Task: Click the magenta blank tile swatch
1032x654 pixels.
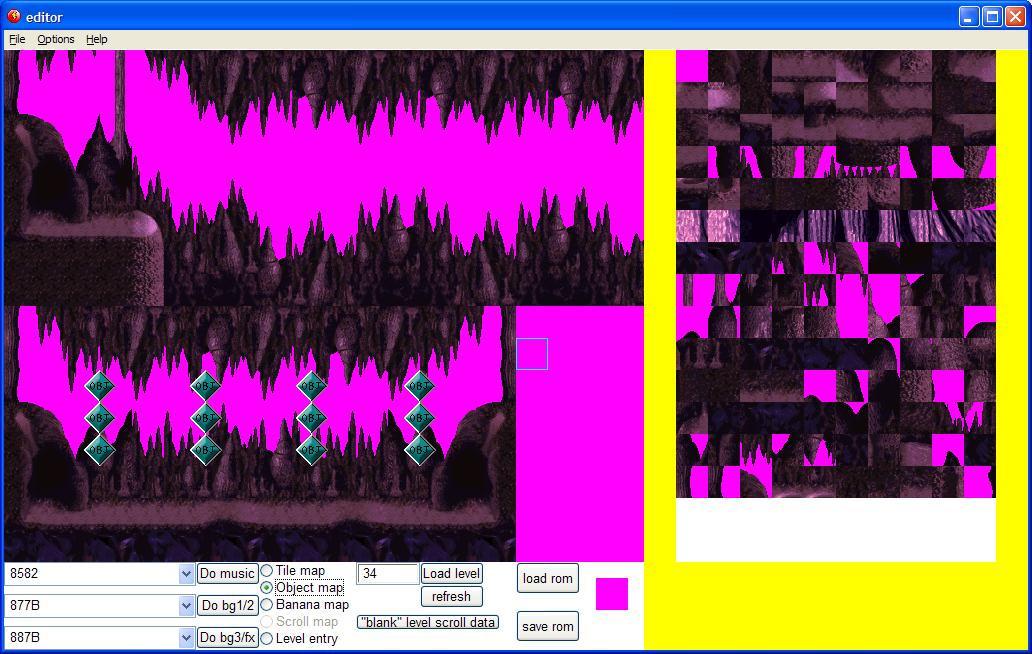Action: 611,593
